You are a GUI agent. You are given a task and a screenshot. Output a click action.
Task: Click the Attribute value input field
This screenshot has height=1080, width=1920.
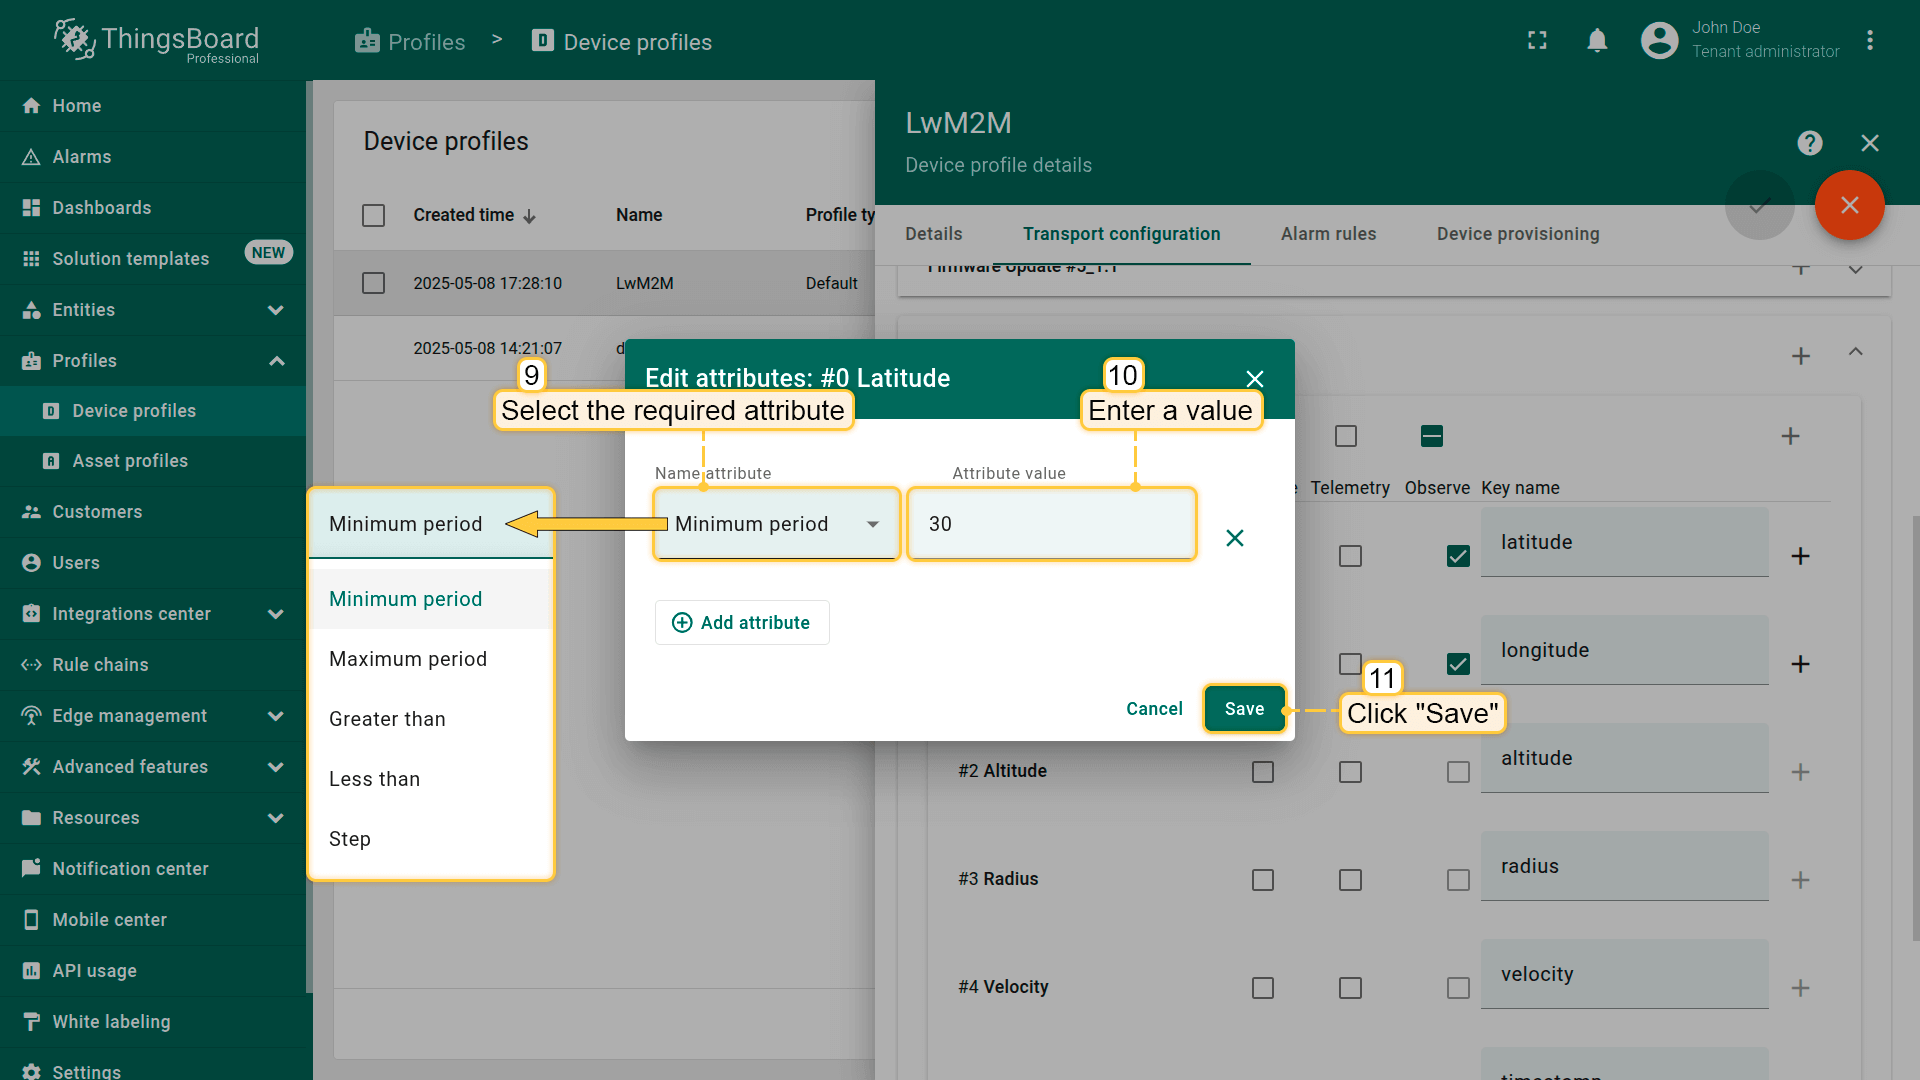(1050, 524)
